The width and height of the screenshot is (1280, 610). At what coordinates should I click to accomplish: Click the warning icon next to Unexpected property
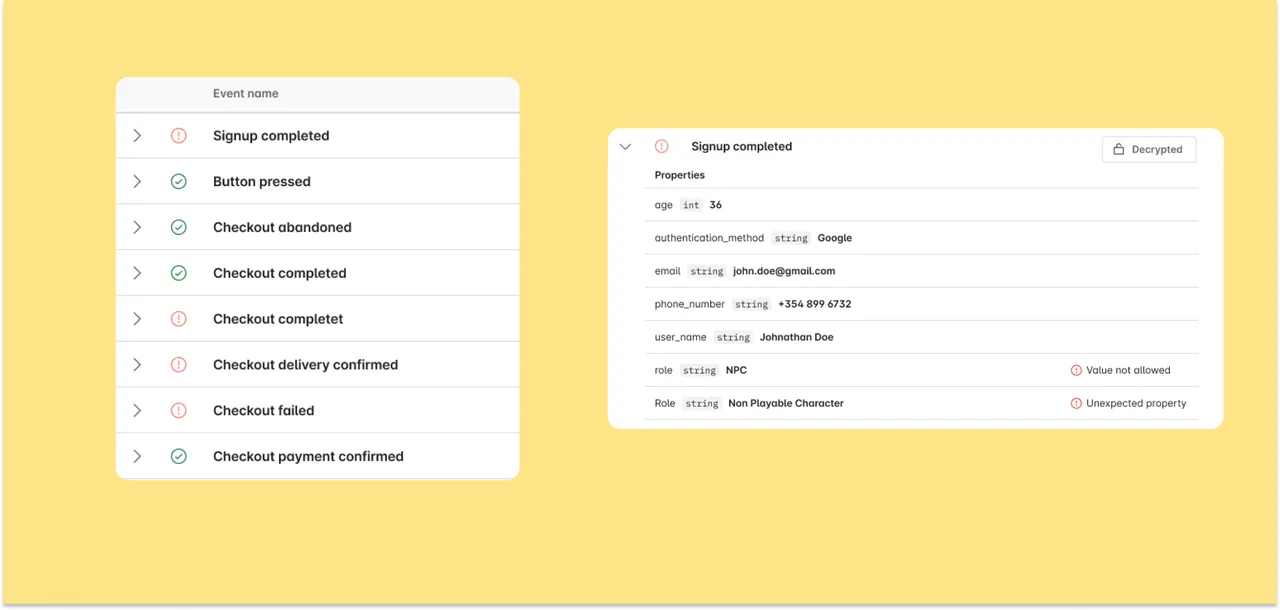click(x=1076, y=403)
